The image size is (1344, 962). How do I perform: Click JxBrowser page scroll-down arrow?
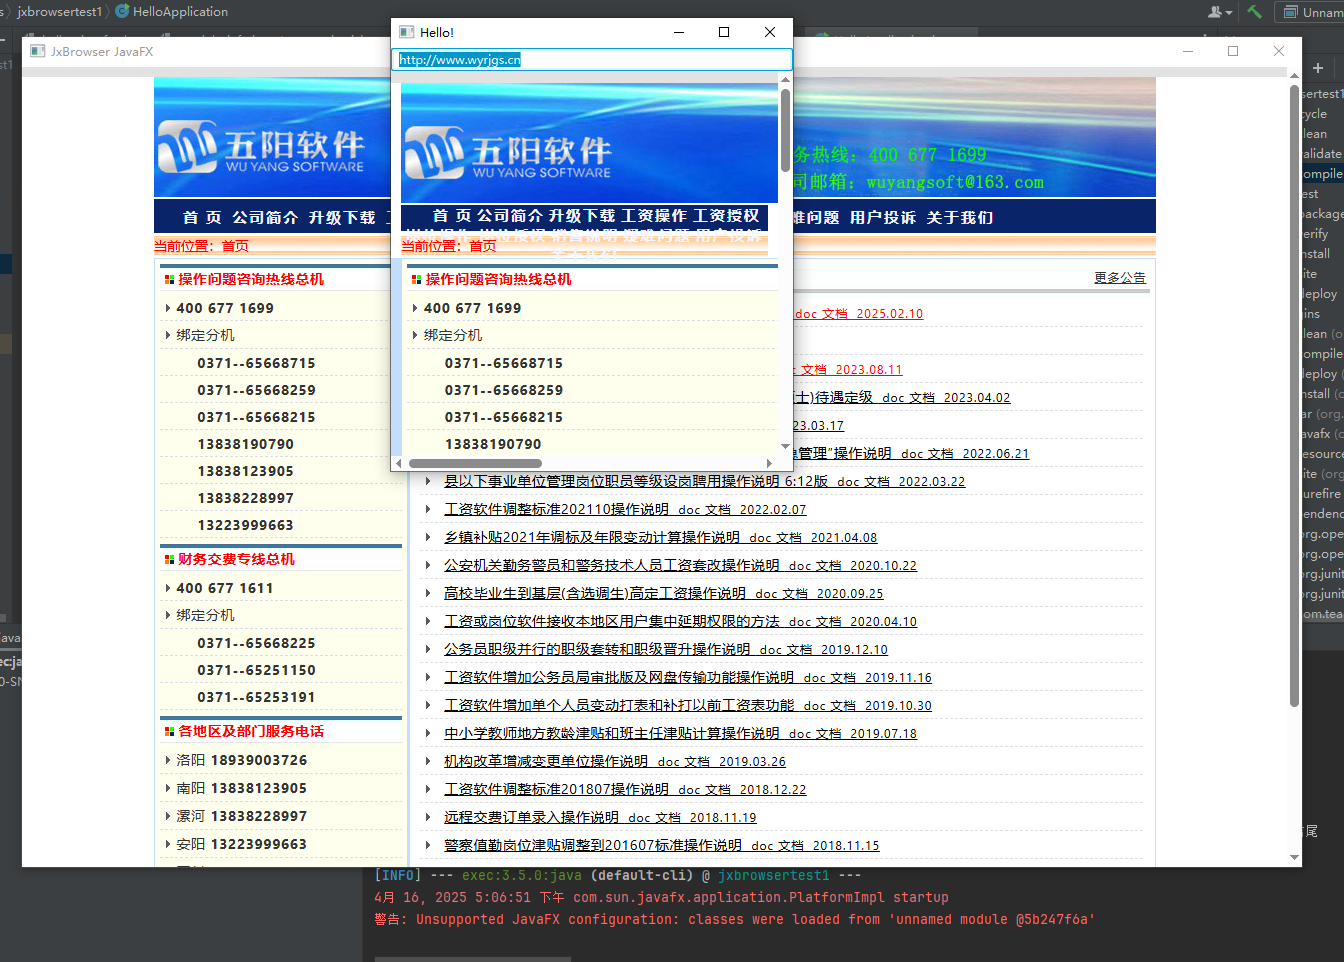click(1295, 858)
